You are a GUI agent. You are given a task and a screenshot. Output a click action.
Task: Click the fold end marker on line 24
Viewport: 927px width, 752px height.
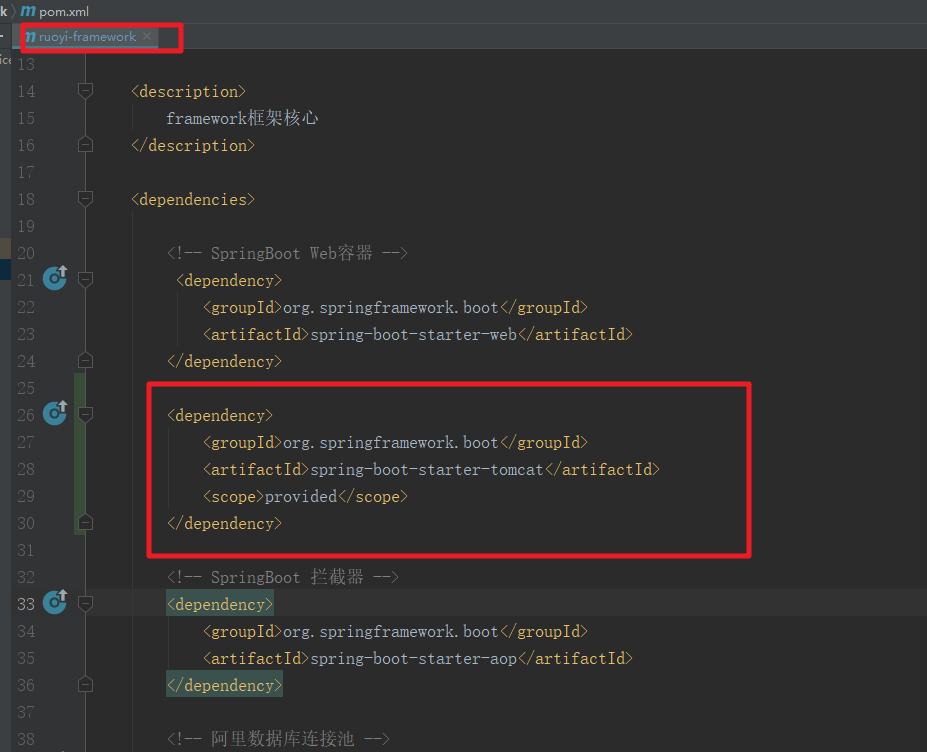coord(85,361)
